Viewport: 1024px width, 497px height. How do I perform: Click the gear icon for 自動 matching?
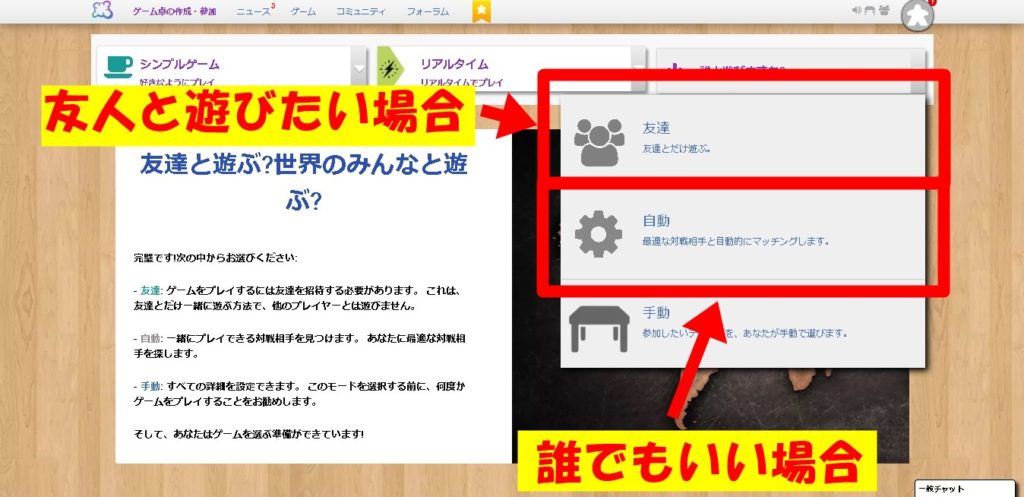pos(598,232)
